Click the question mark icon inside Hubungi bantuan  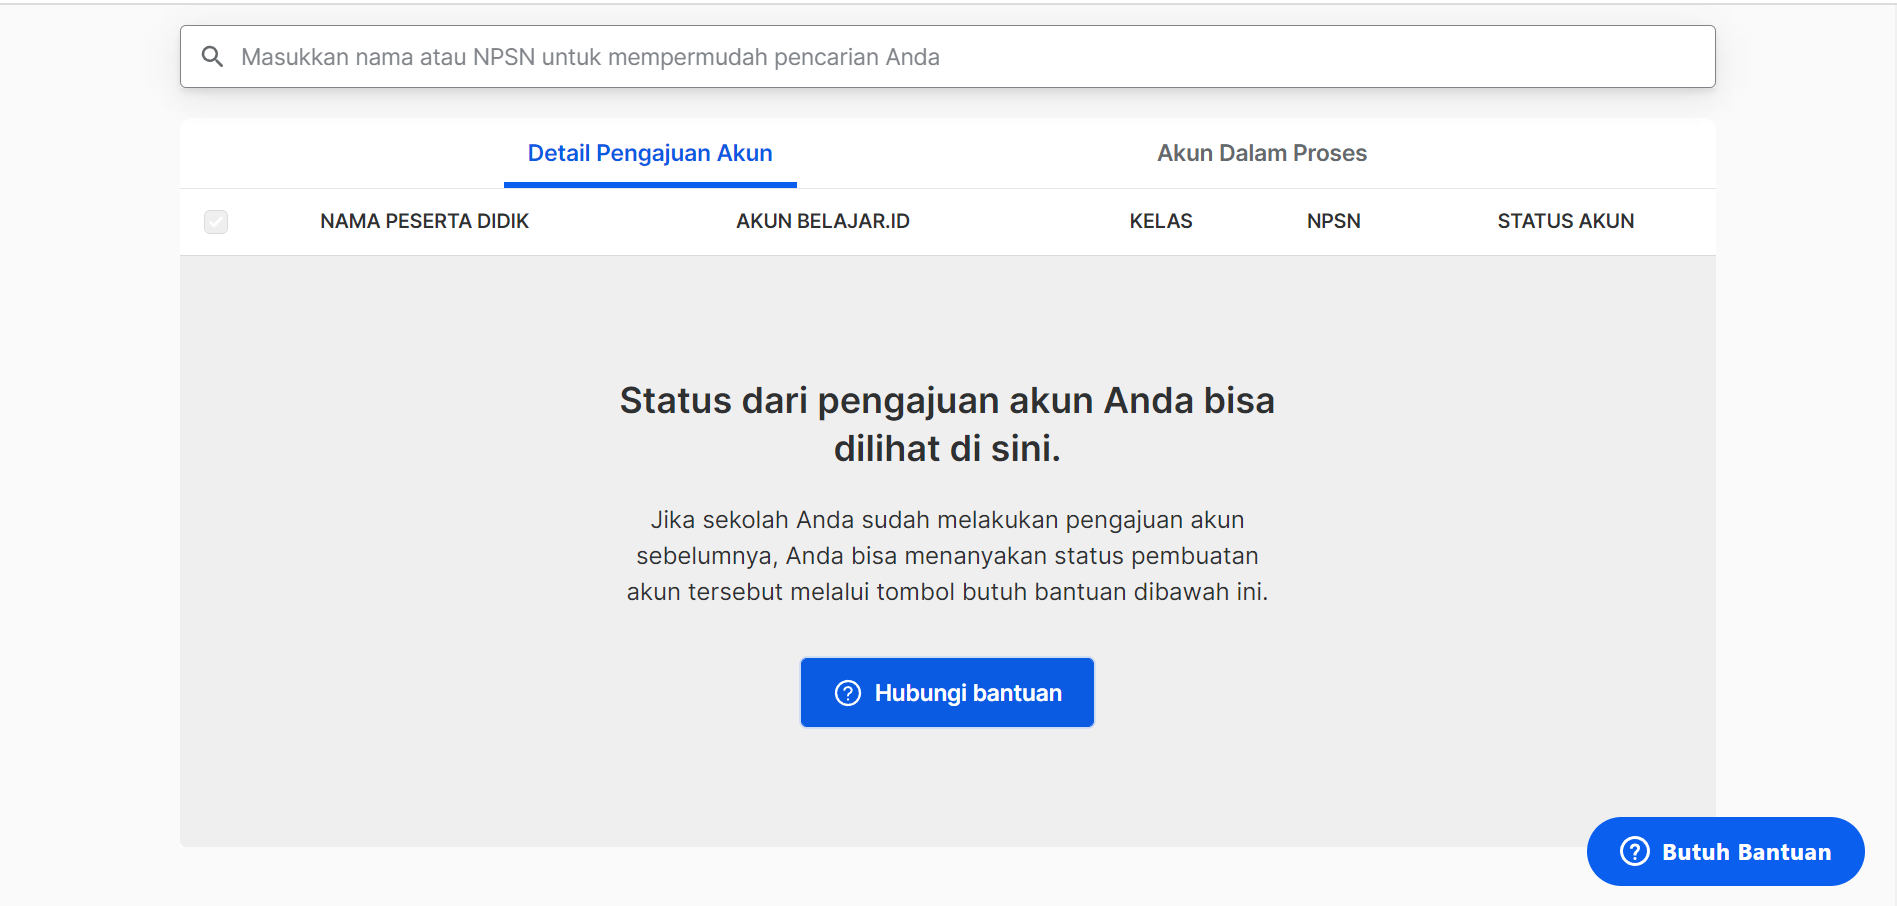tap(848, 692)
